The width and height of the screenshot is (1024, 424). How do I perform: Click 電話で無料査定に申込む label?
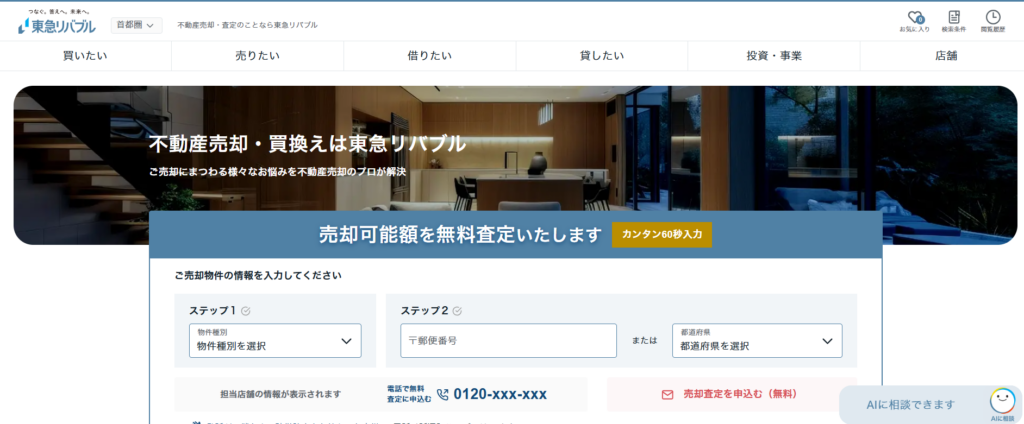409,394
